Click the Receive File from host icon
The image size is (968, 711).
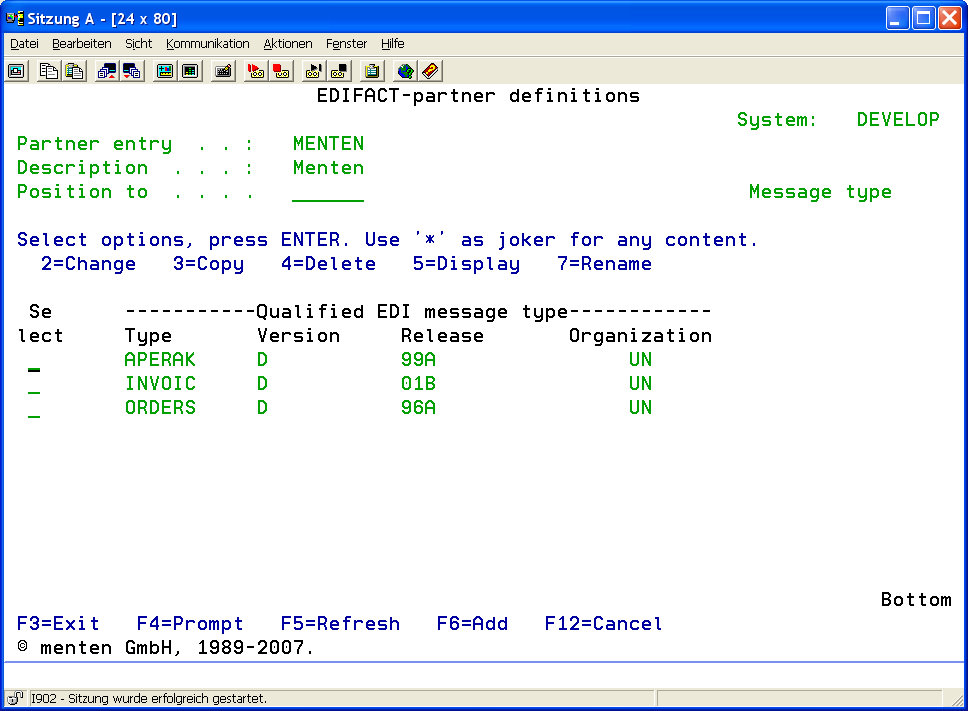132,71
